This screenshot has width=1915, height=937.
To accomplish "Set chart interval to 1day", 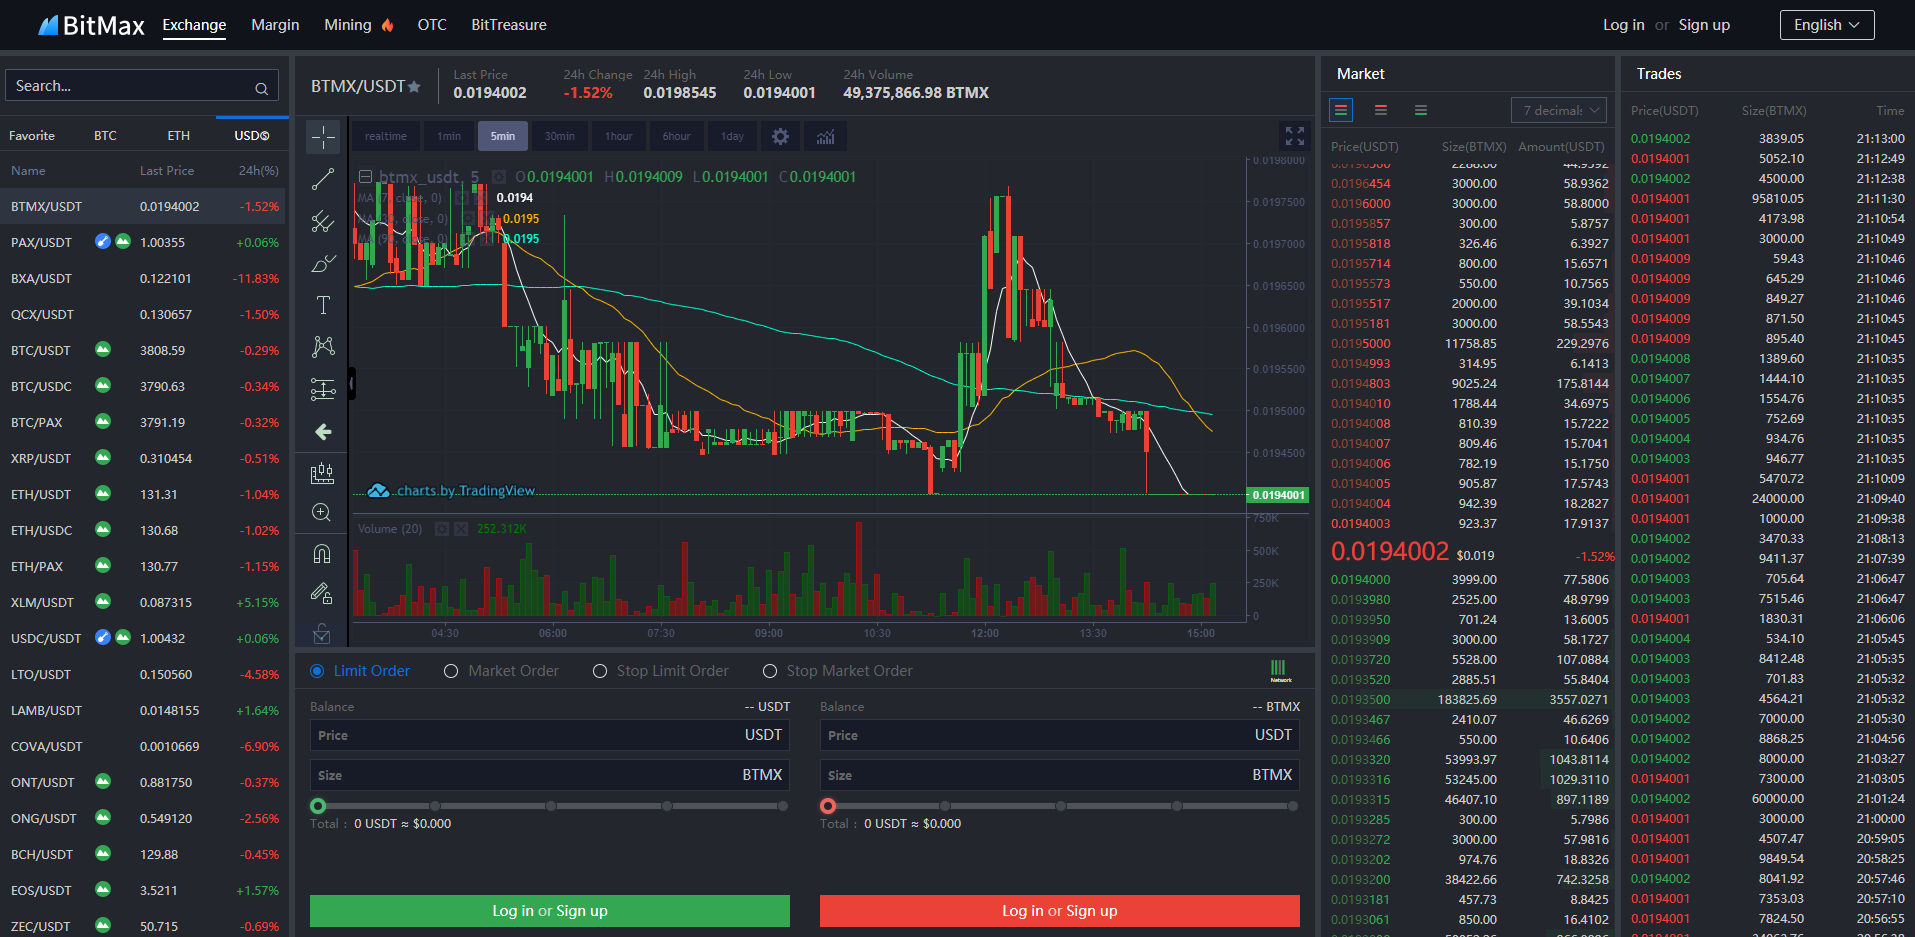I will pyautogui.click(x=733, y=136).
